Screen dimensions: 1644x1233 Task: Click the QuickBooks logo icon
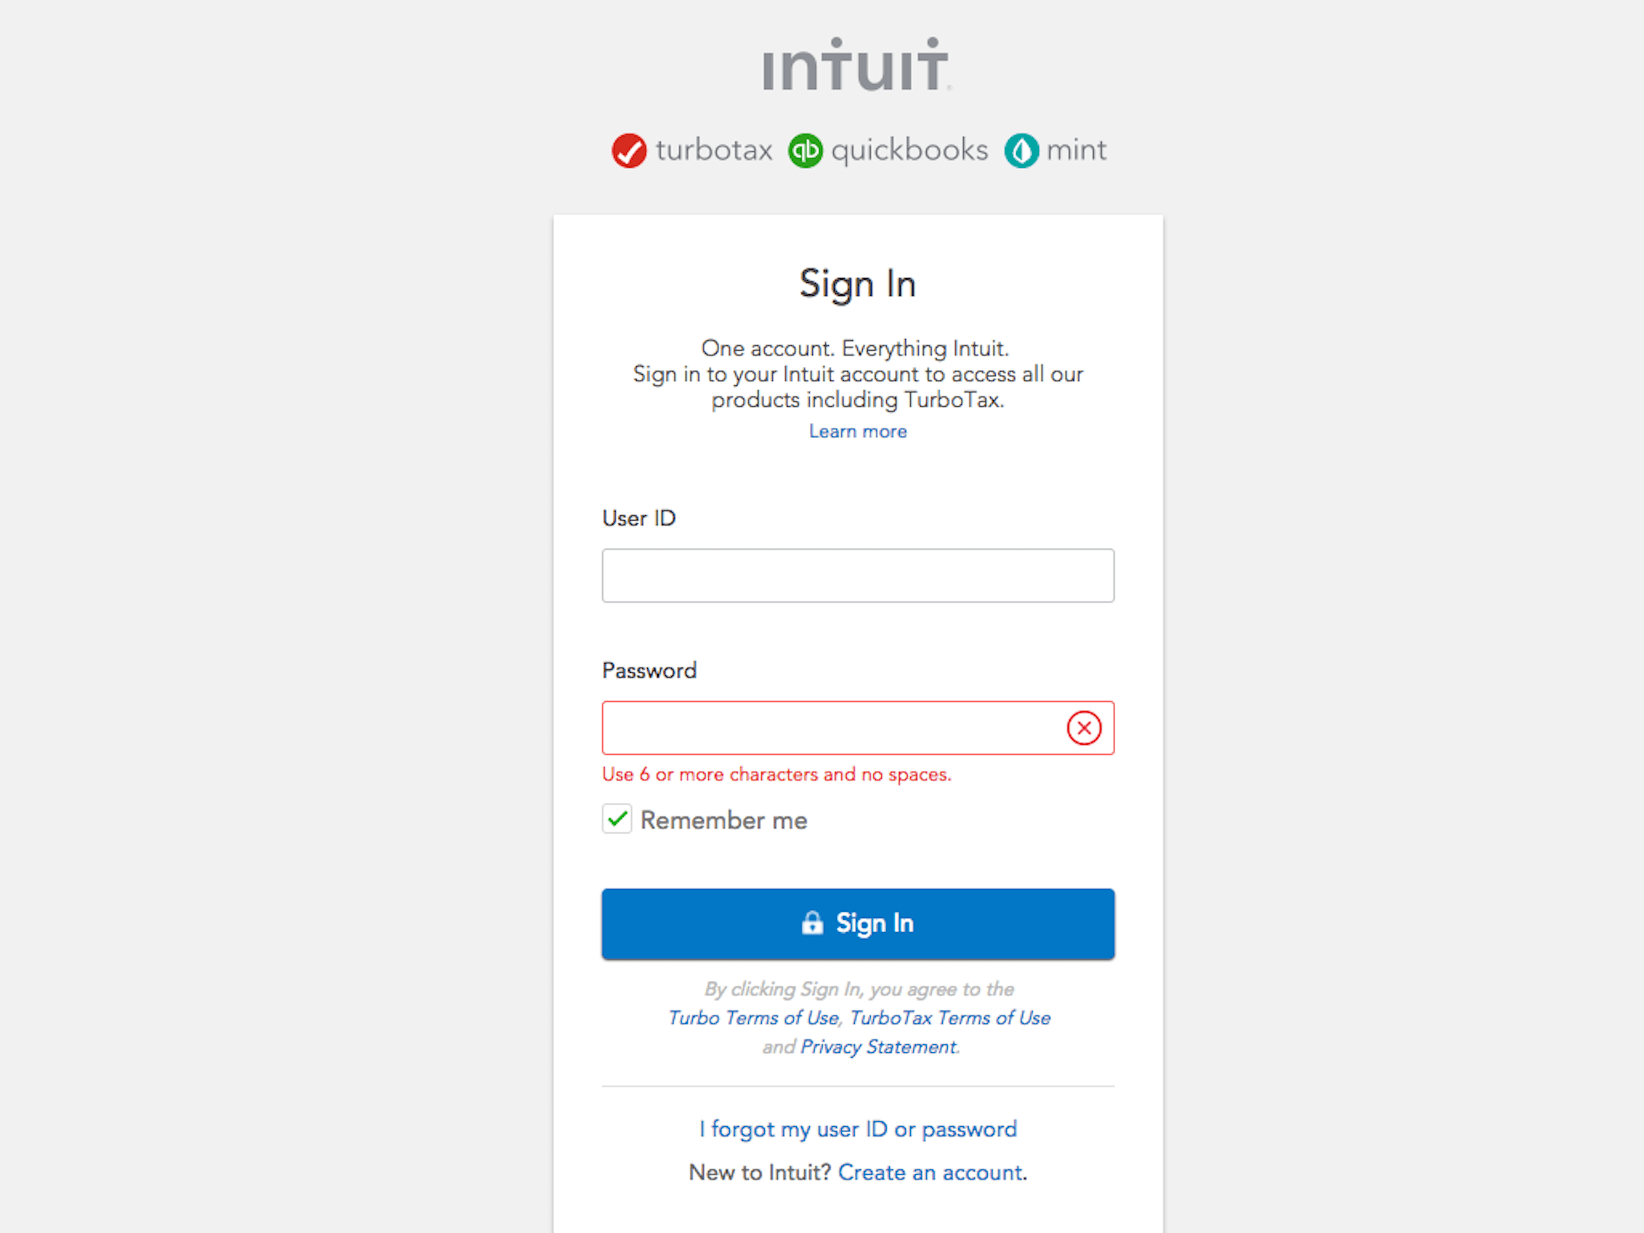806,150
